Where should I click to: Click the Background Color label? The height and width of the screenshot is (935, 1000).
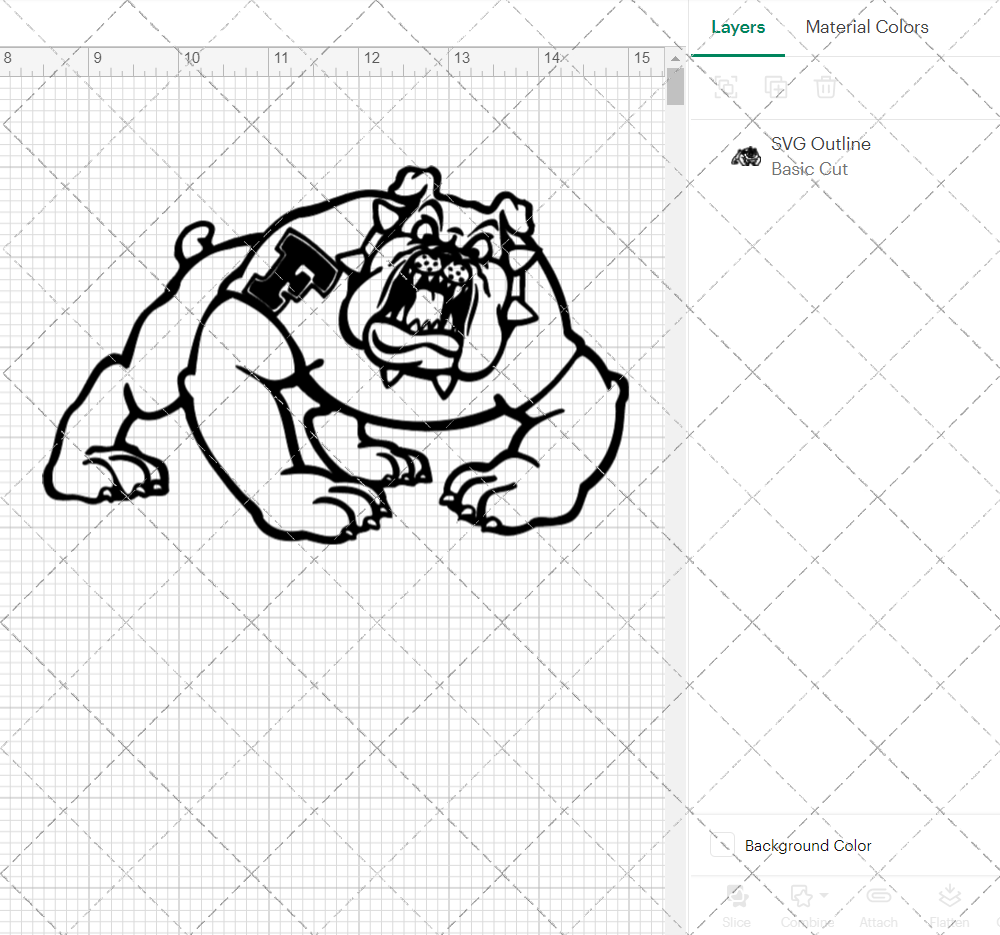[x=808, y=846]
